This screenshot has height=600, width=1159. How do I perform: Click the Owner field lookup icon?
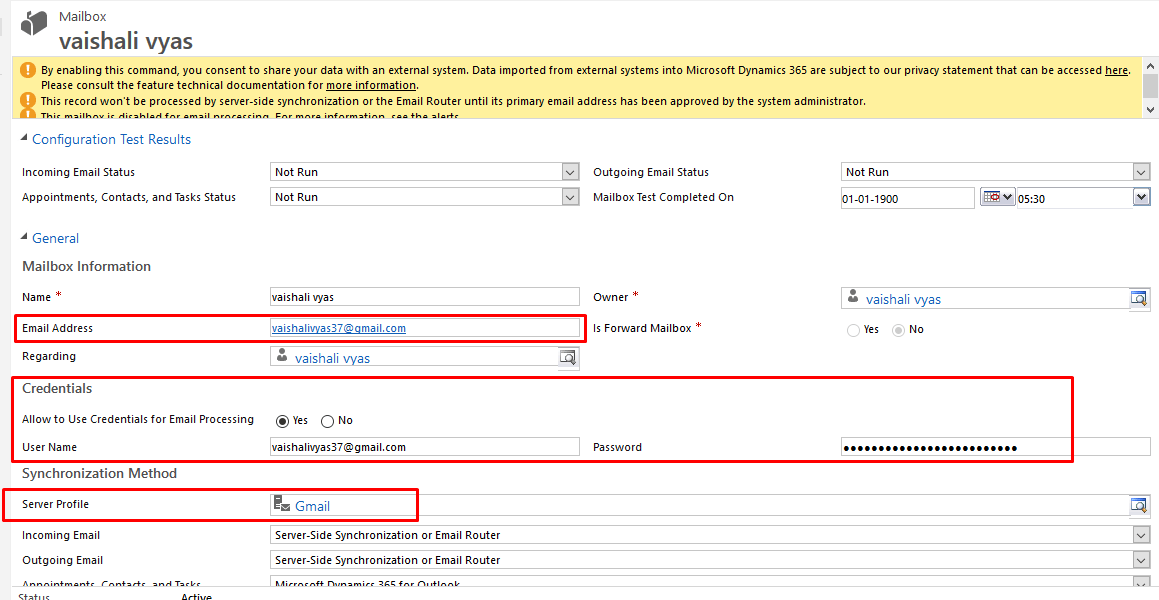tap(1139, 299)
